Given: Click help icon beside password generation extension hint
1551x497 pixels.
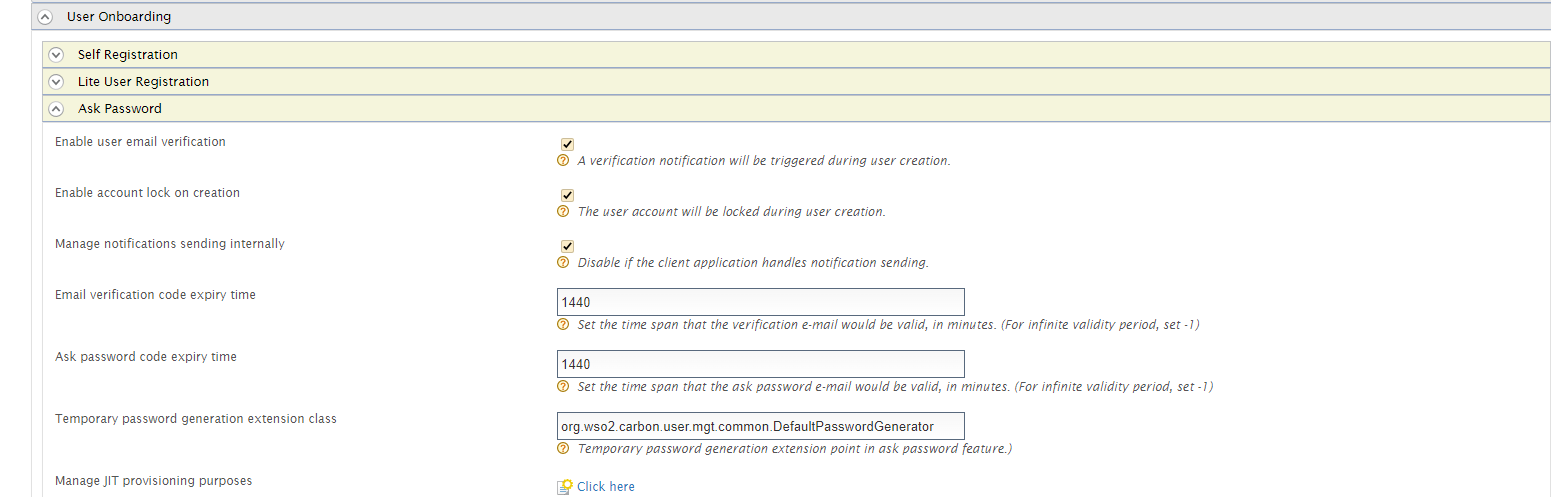Looking at the screenshot, I should click(563, 448).
